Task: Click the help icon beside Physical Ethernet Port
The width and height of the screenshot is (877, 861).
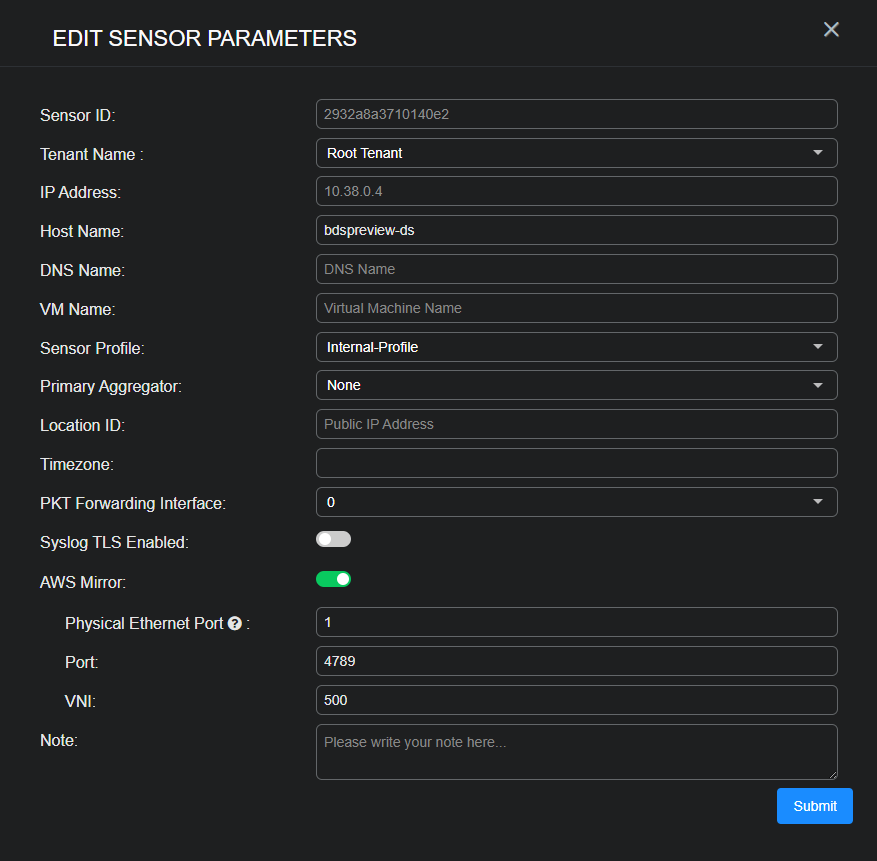Action: pos(234,622)
